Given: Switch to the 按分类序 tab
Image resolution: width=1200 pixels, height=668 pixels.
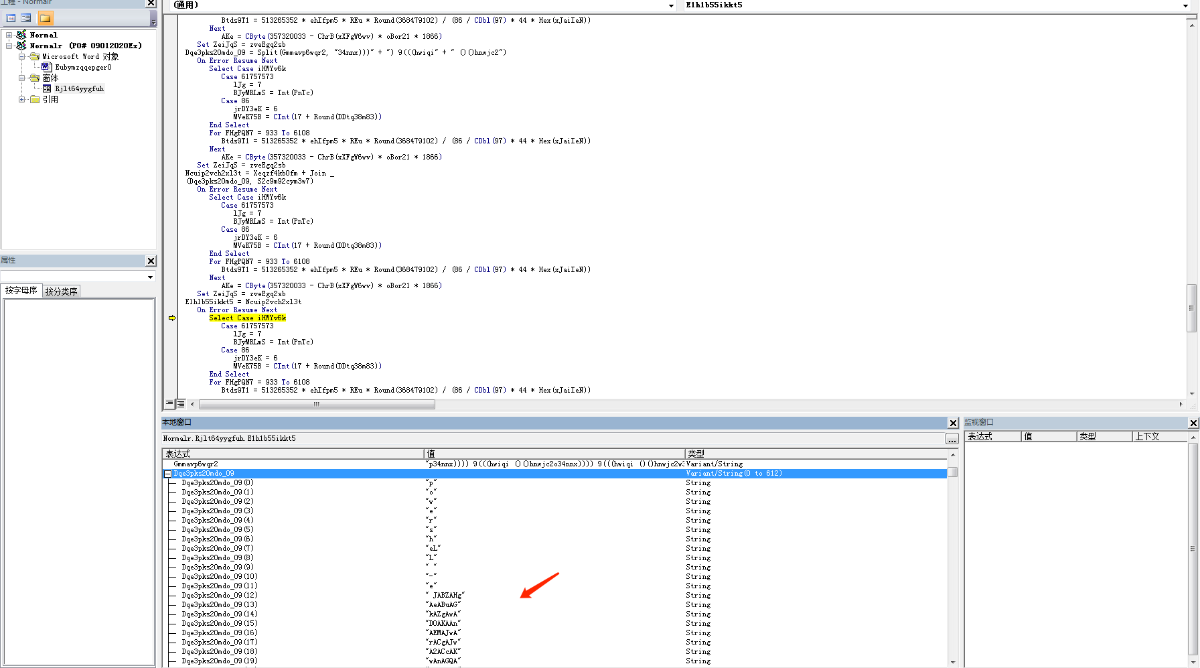Looking at the screenshot, I should coord(61,291).
